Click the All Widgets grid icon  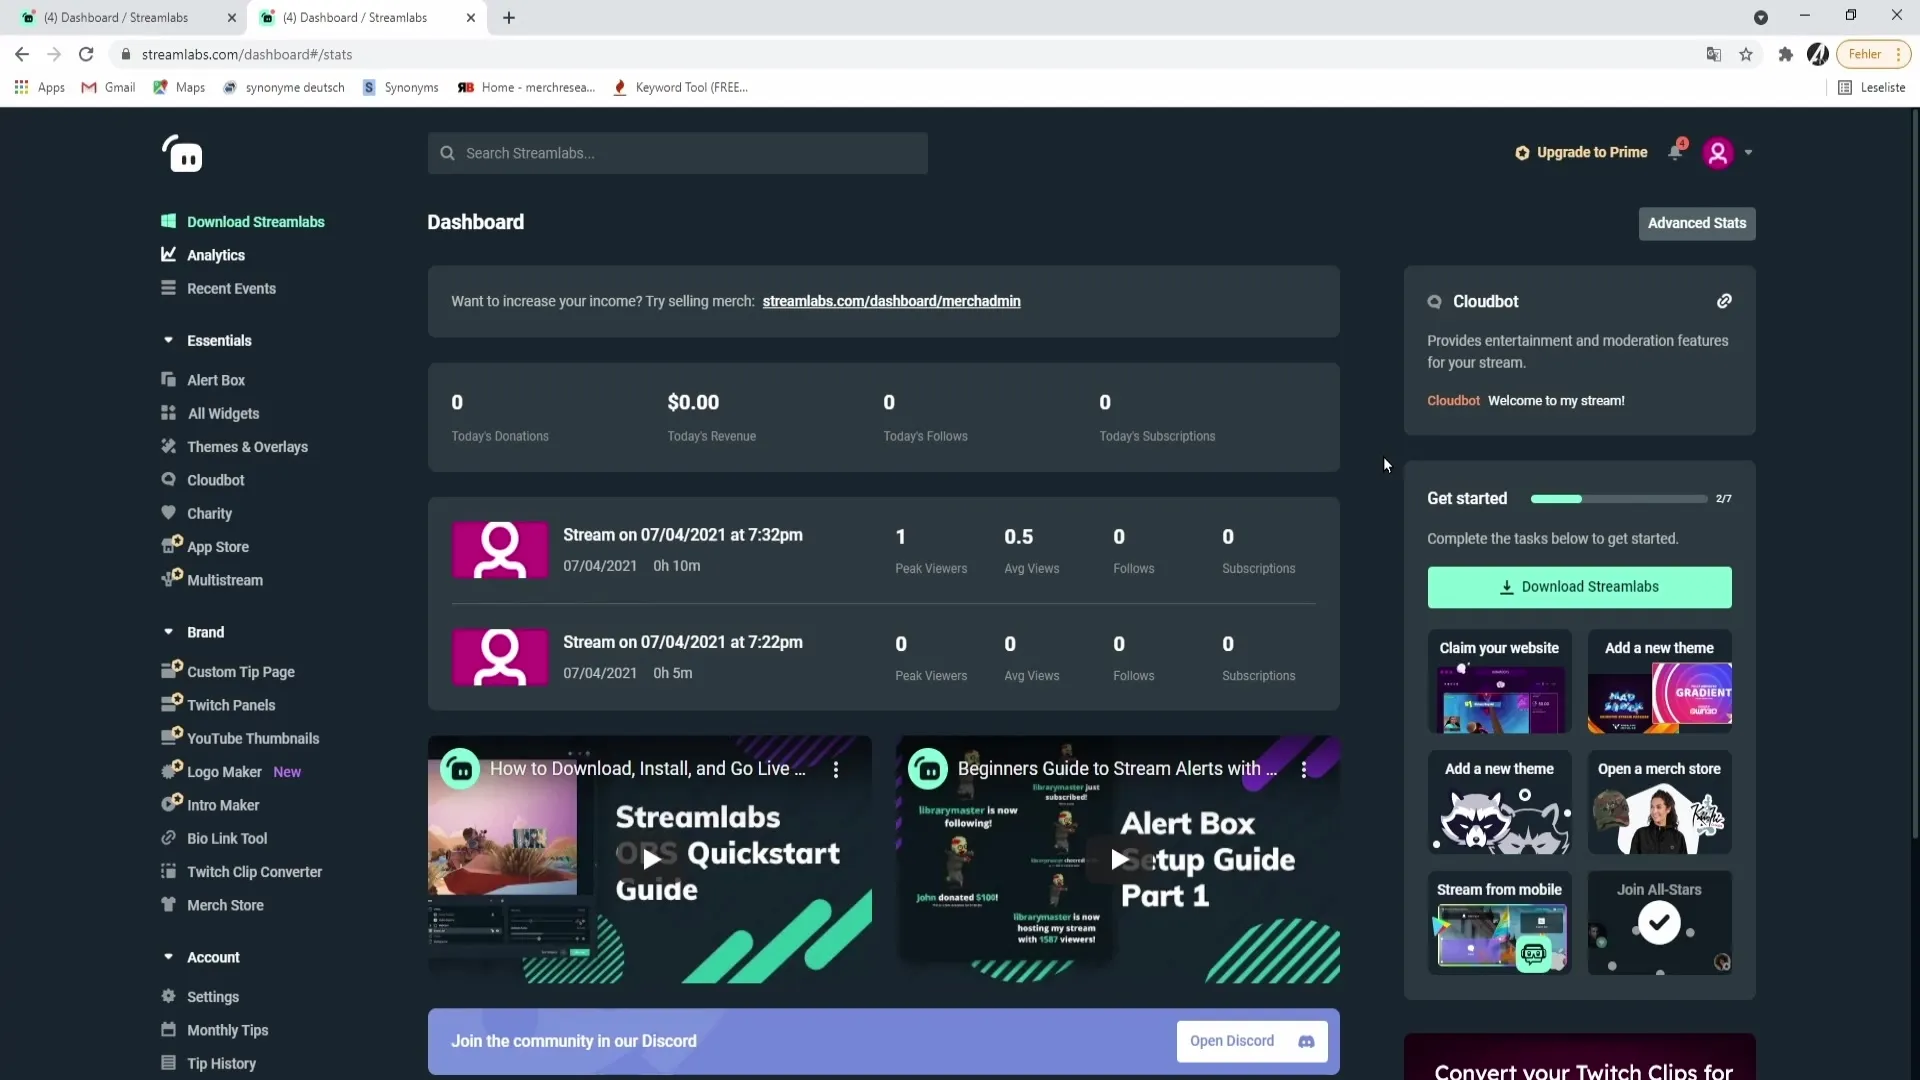coord(169,413)
